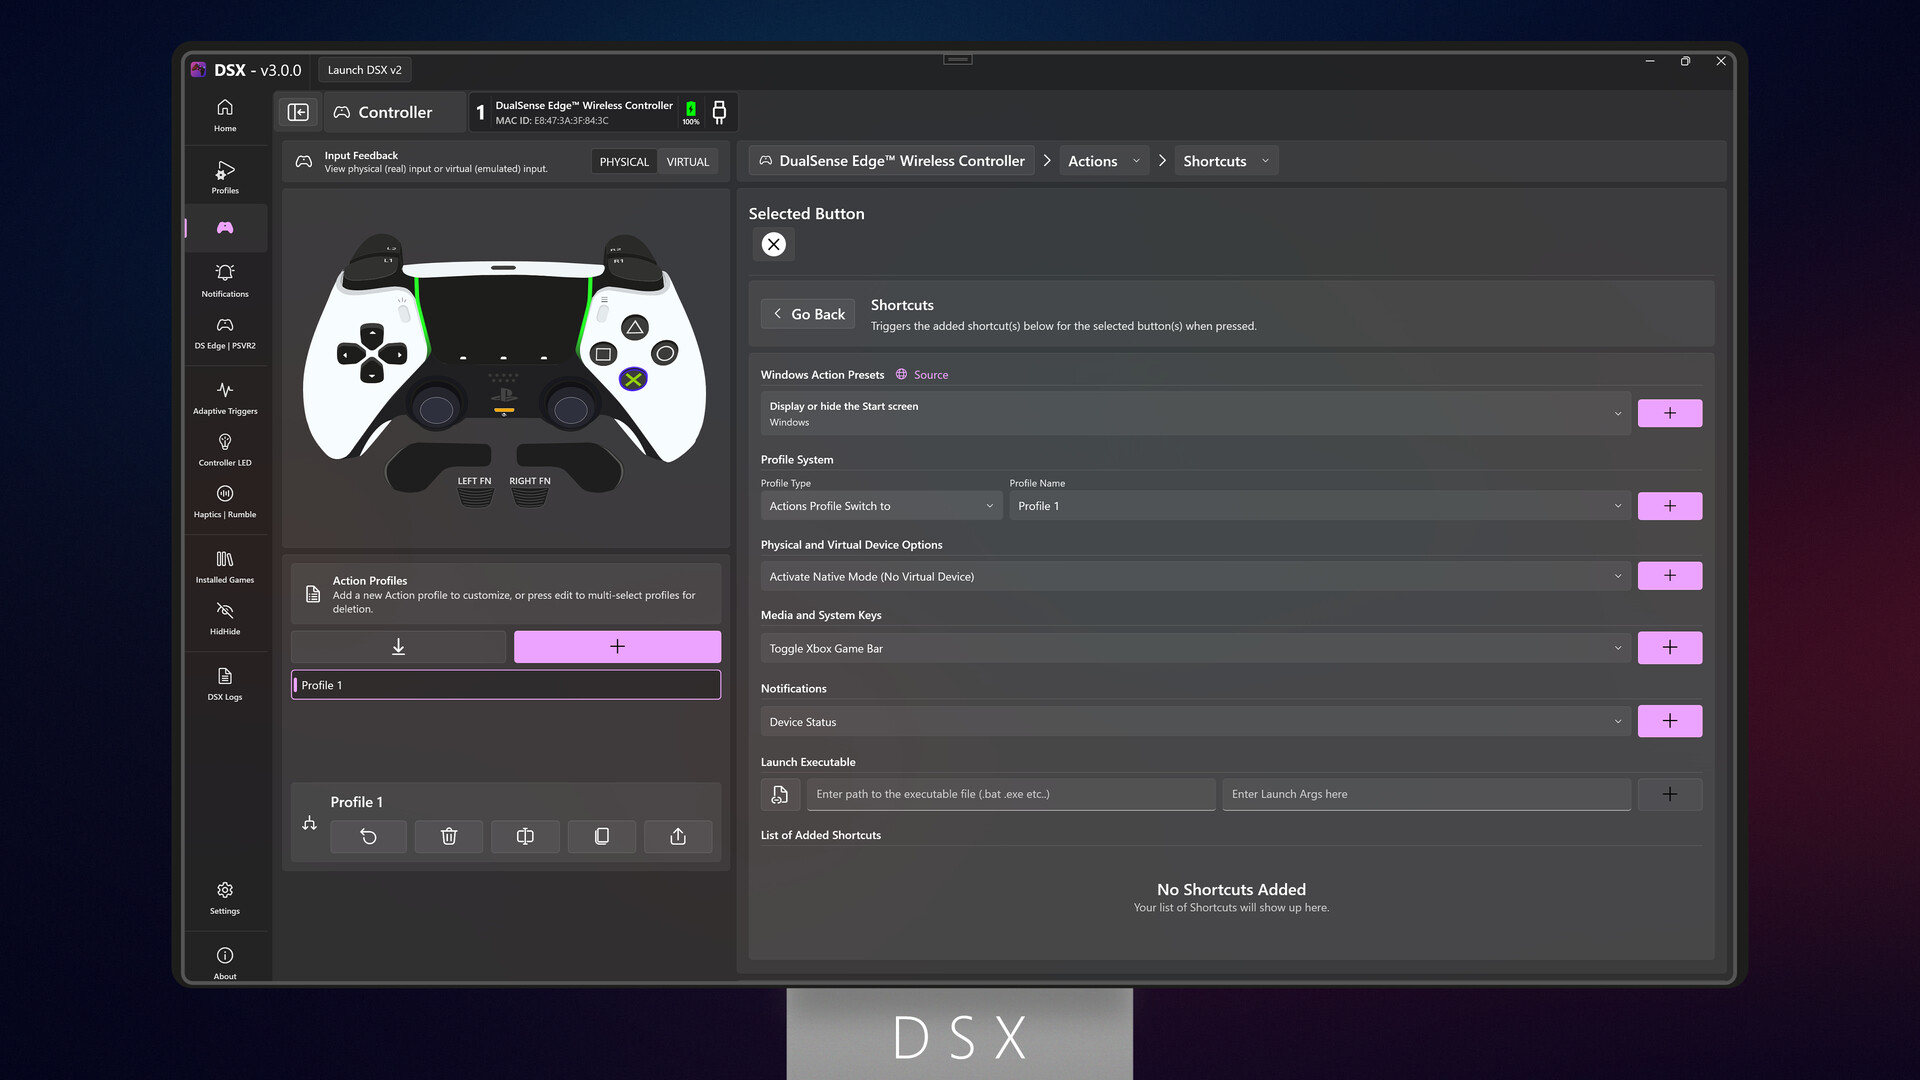Click the Go Back button
1920x1080 pixels.
coord(807,313)
